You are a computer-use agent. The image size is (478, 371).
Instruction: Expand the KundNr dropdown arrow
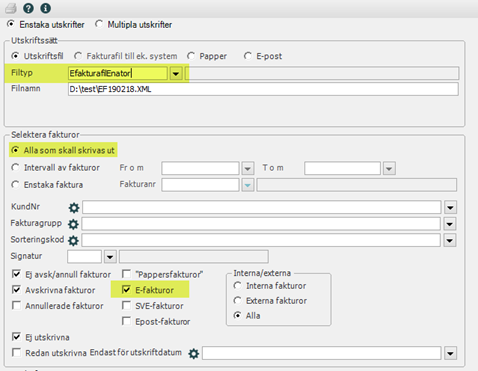[450, 207]
